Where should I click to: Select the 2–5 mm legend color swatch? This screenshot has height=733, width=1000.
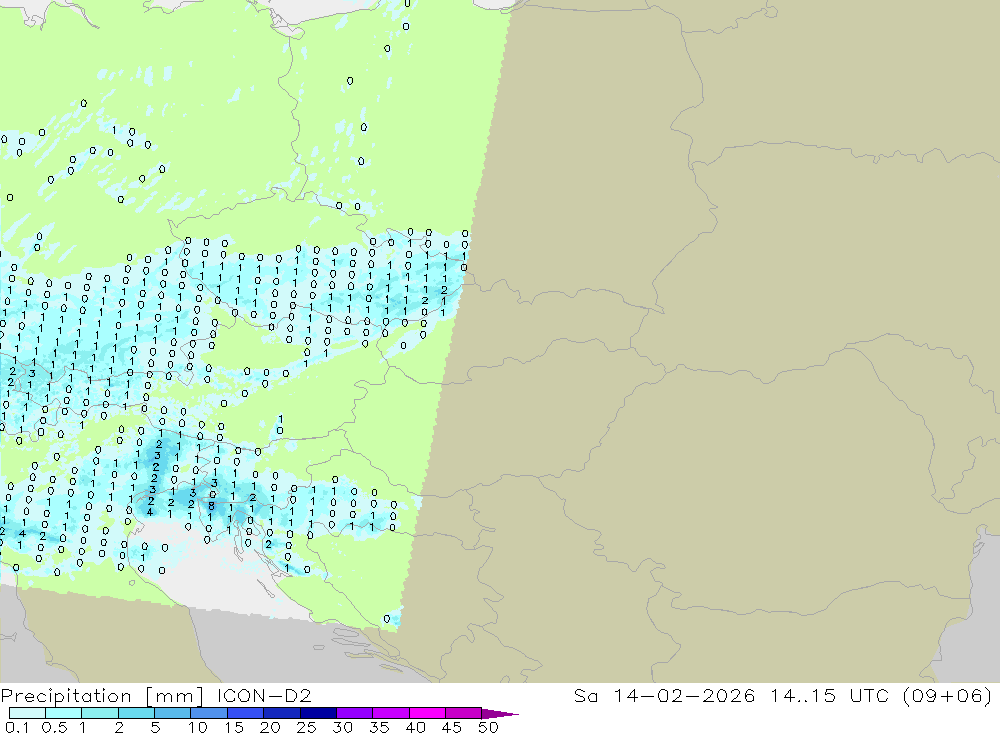136,713
